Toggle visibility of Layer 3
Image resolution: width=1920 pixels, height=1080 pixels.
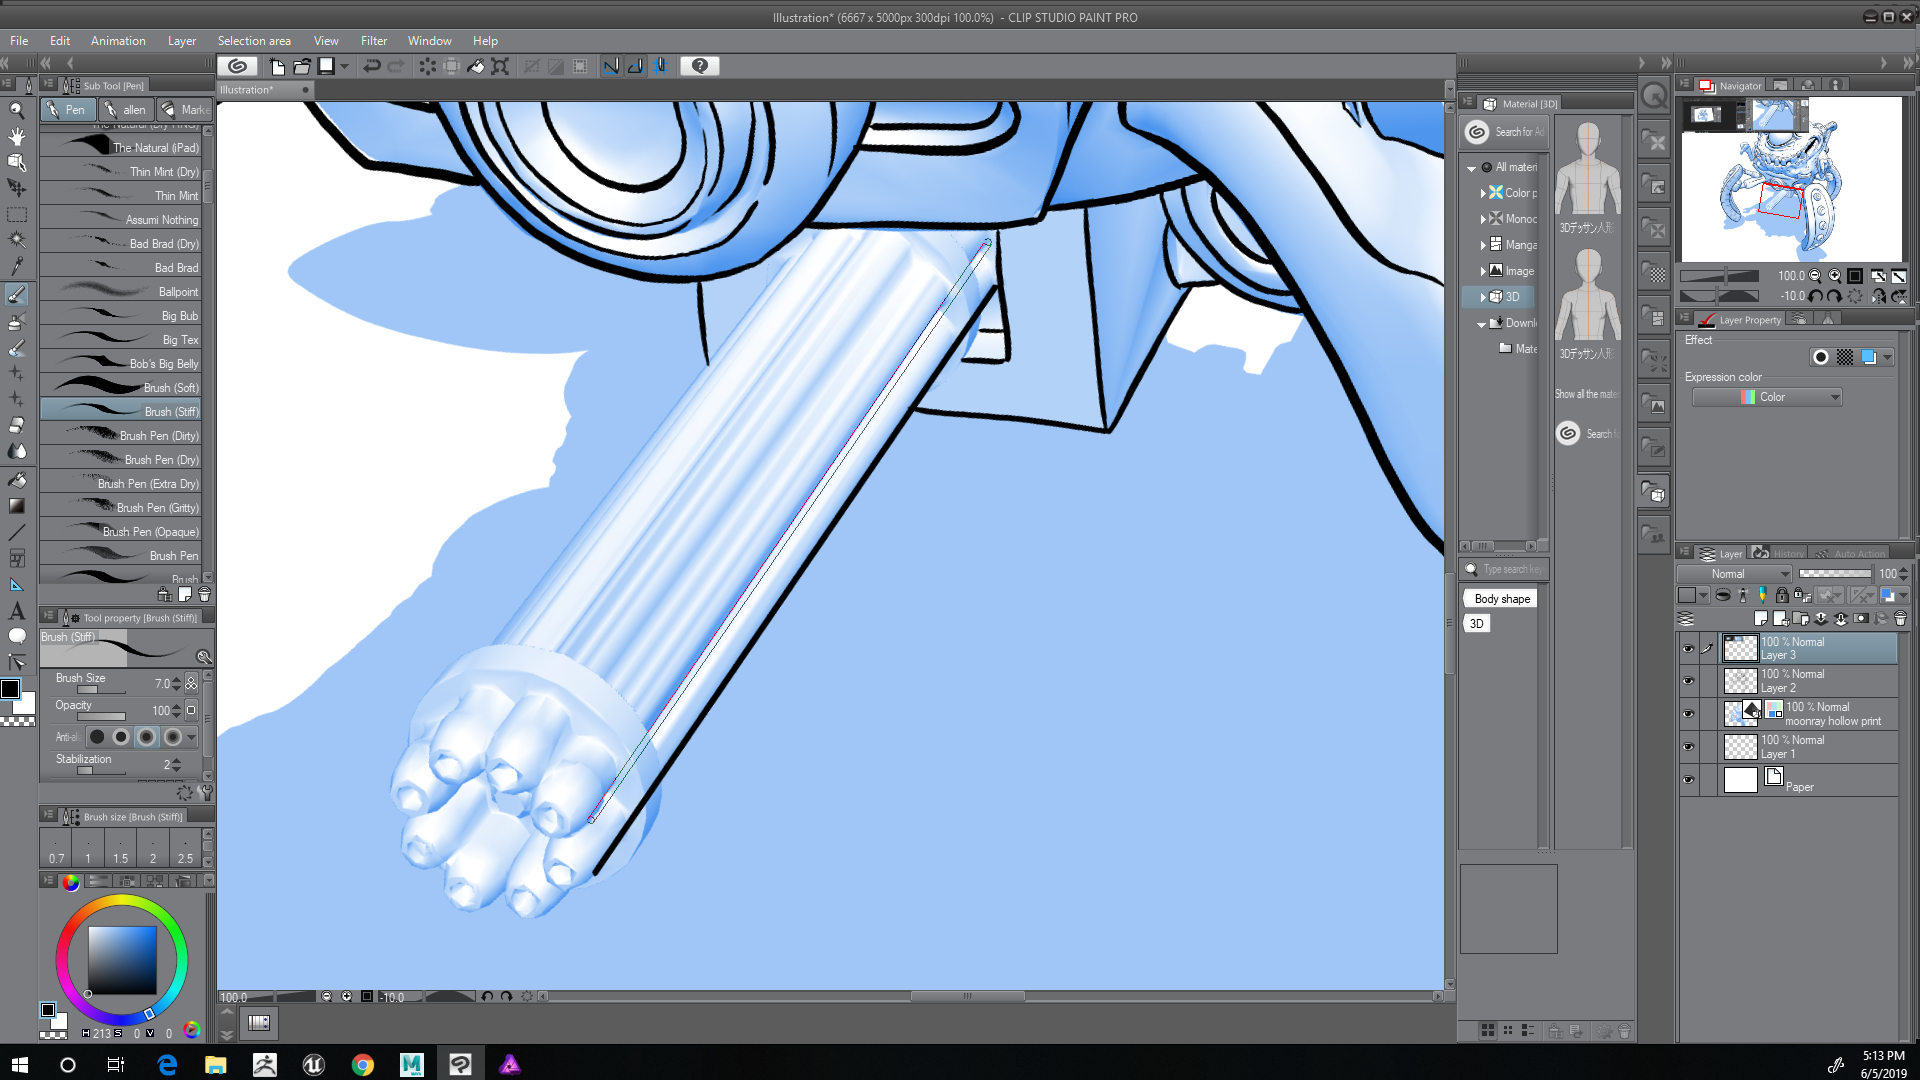pyautogui.click(x=1691, y=647)
